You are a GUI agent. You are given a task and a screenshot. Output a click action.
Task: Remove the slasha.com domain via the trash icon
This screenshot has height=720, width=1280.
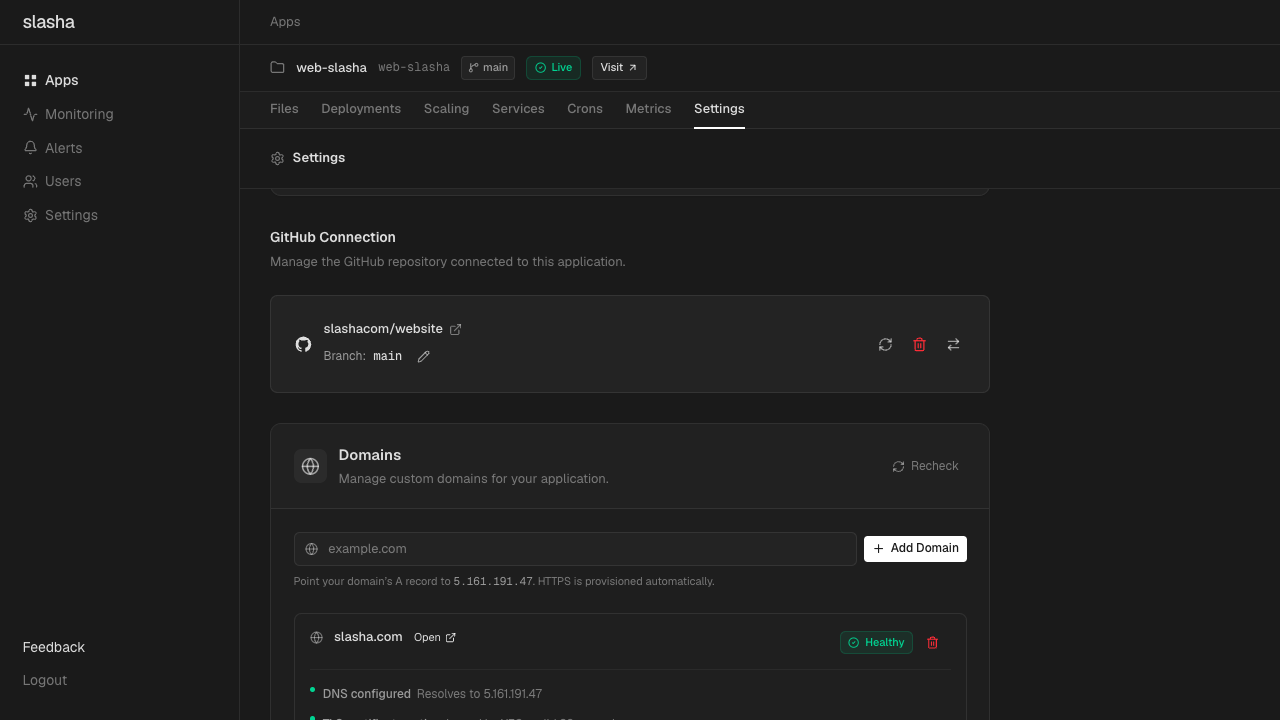tap(932, 643)
